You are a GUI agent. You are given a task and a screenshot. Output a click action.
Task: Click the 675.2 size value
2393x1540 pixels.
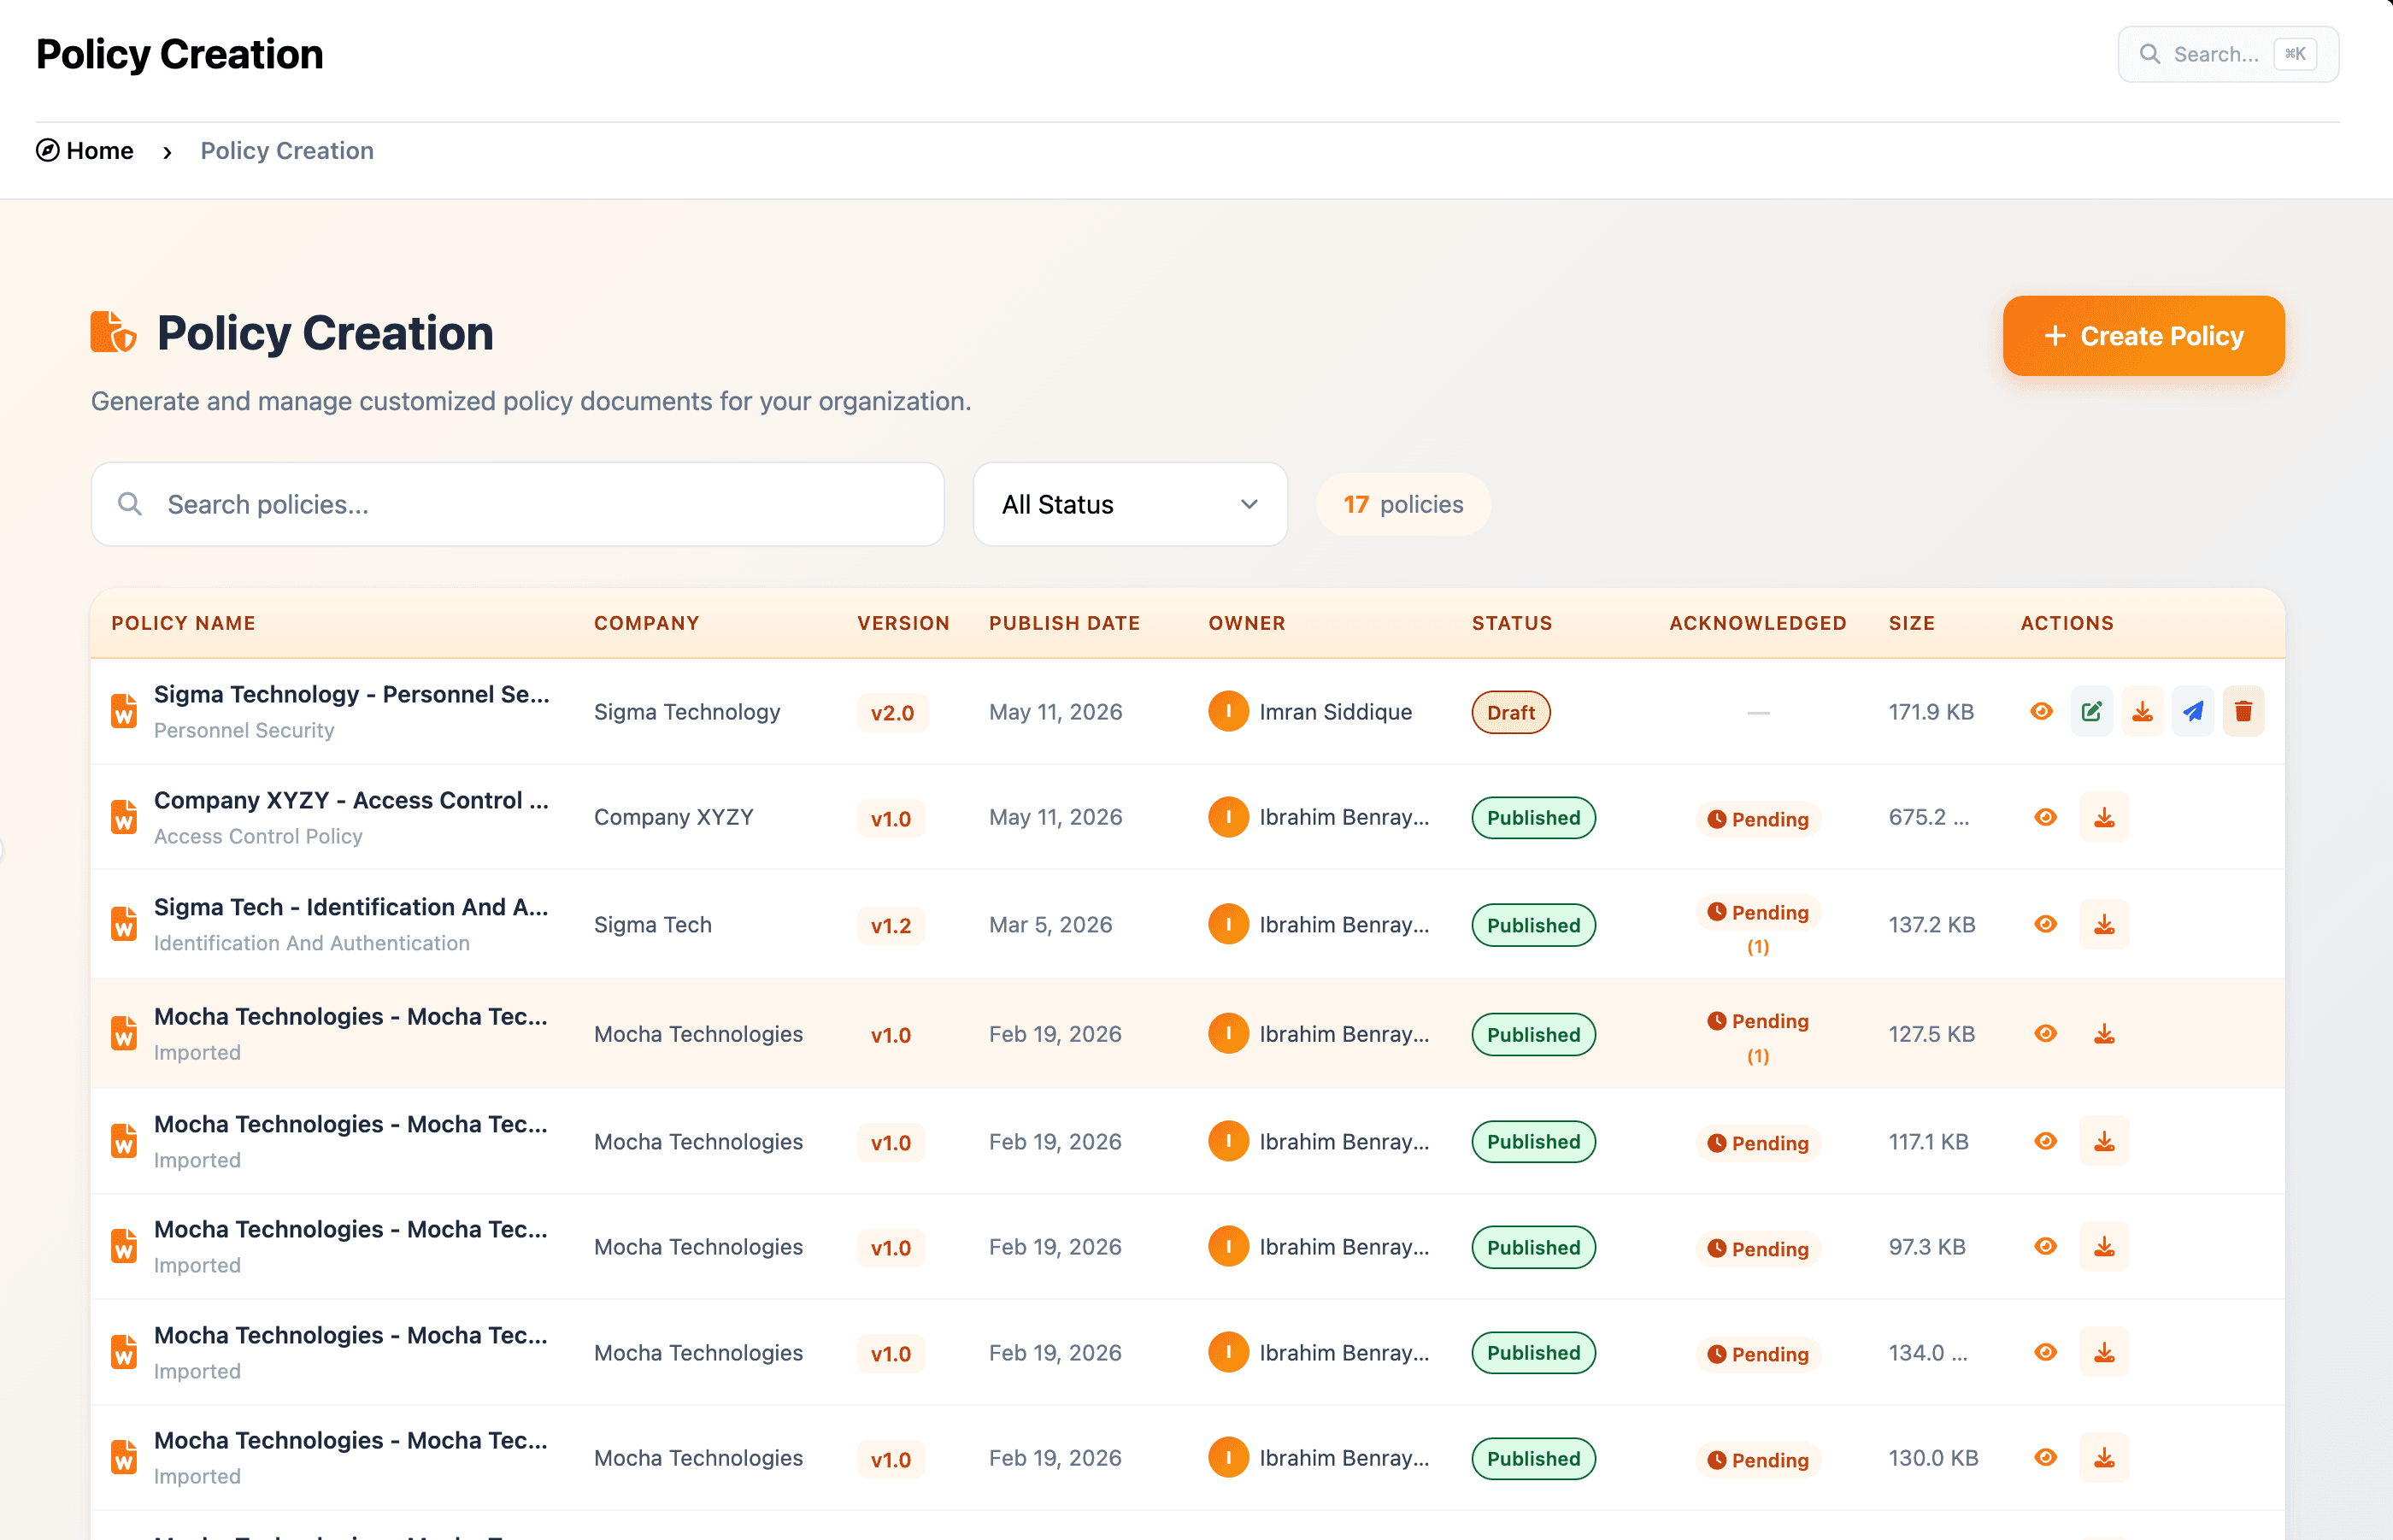[x=1928, y=817]
